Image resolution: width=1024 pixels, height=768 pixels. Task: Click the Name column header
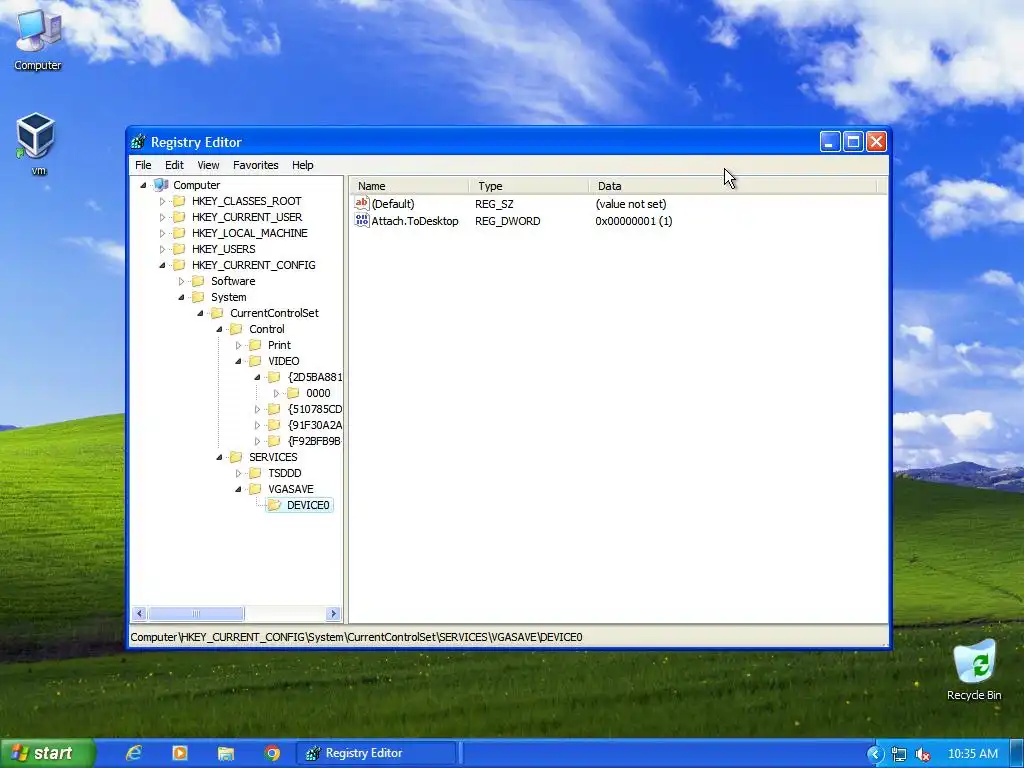pos(409,186)
